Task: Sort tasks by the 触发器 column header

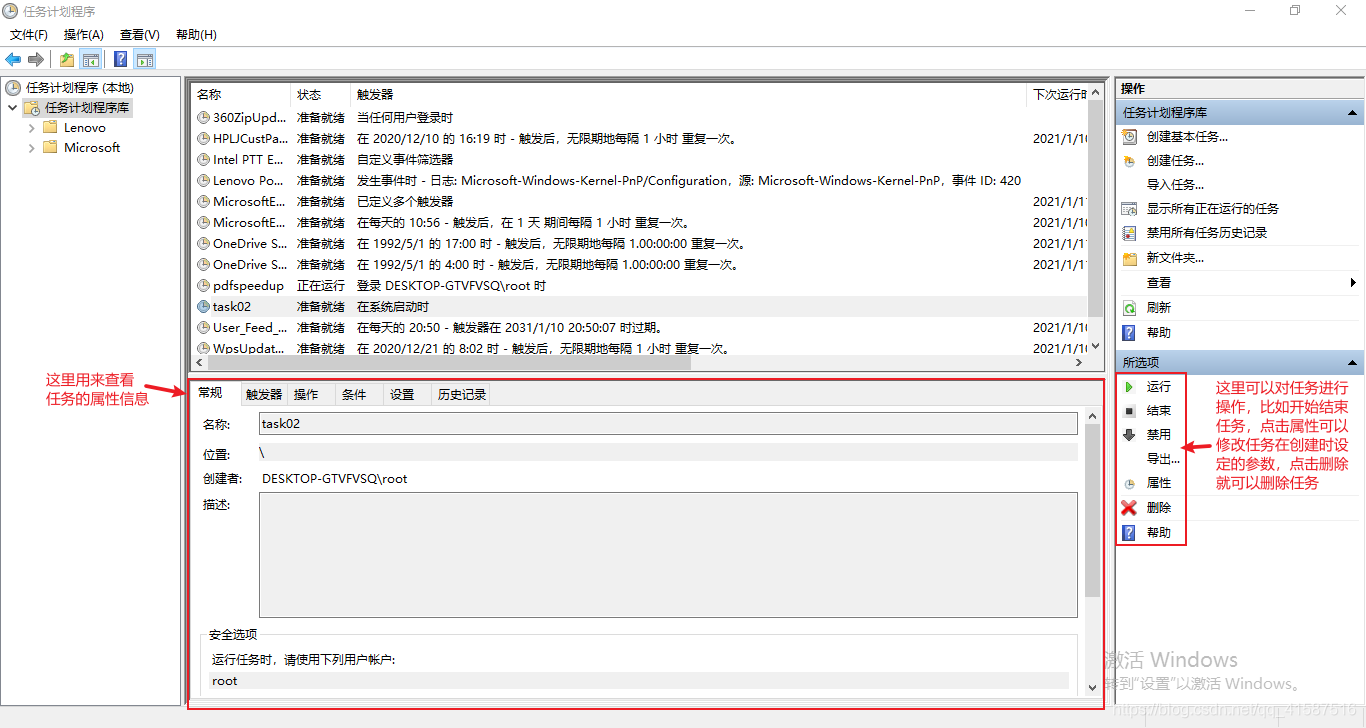Action: pyautogui.click(x=689, y=95)
